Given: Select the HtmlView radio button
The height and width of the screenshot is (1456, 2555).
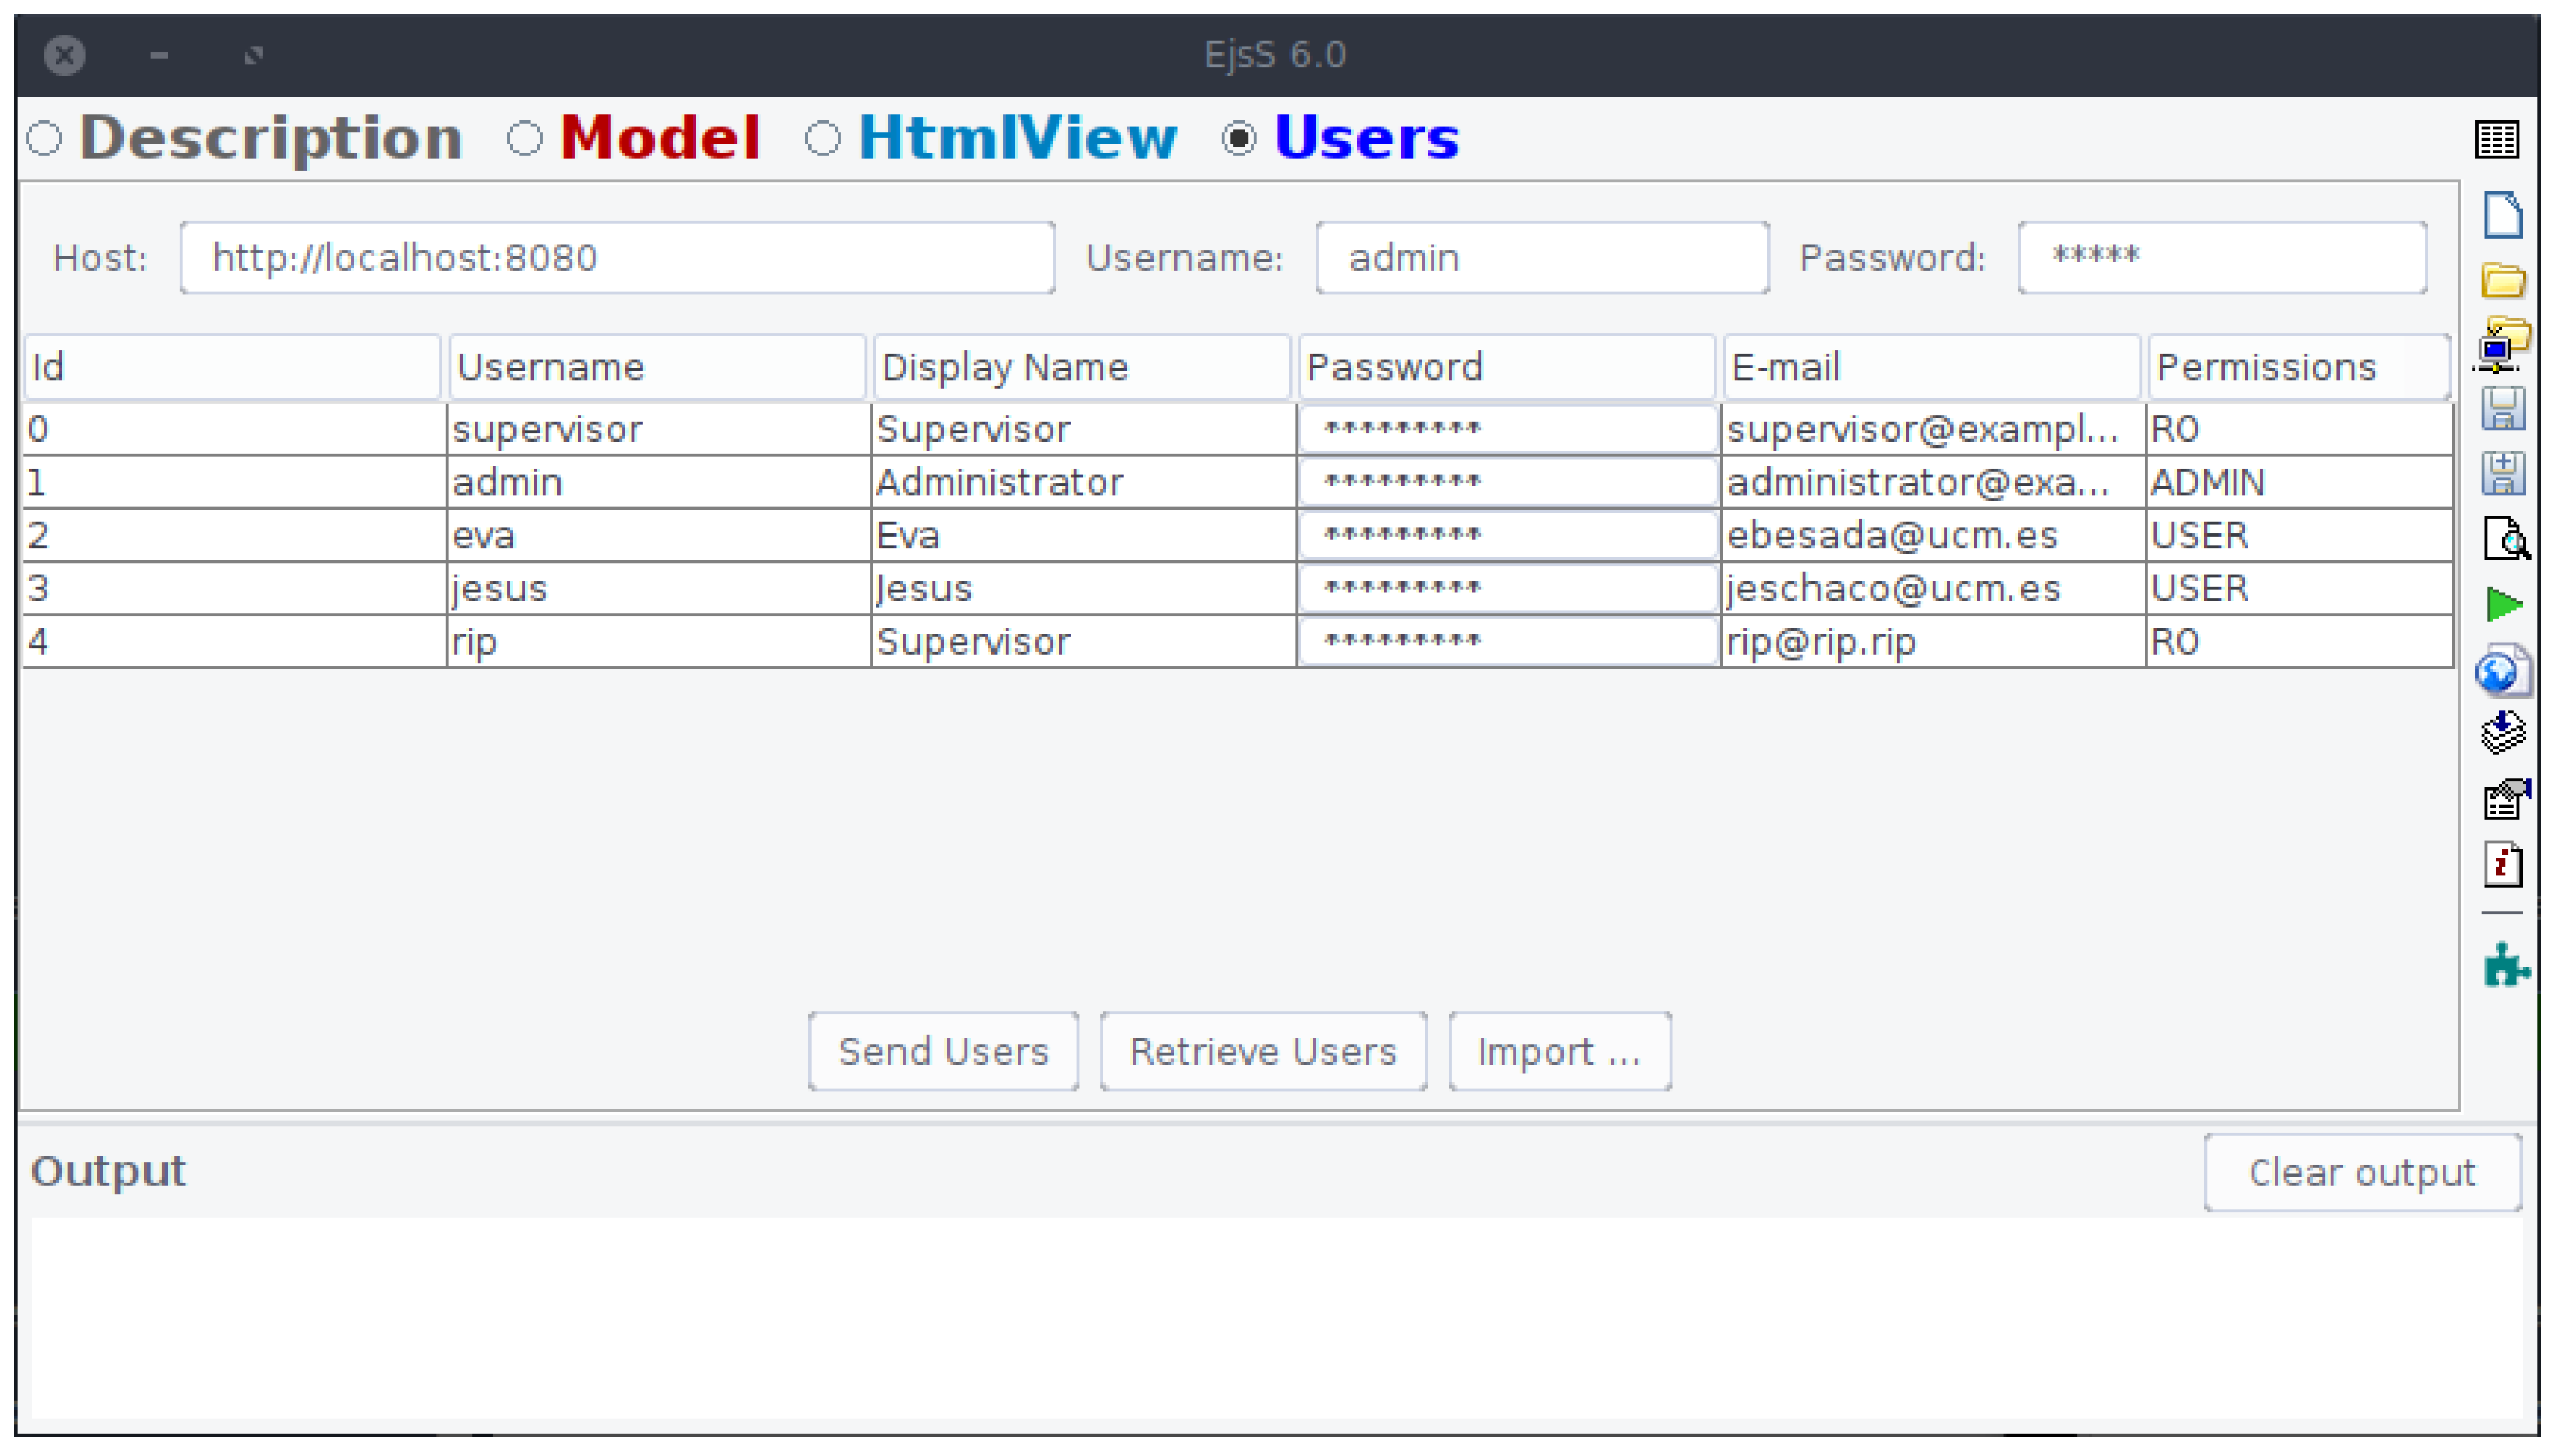Looking at the screenshot, I should (x=823, y=138).
